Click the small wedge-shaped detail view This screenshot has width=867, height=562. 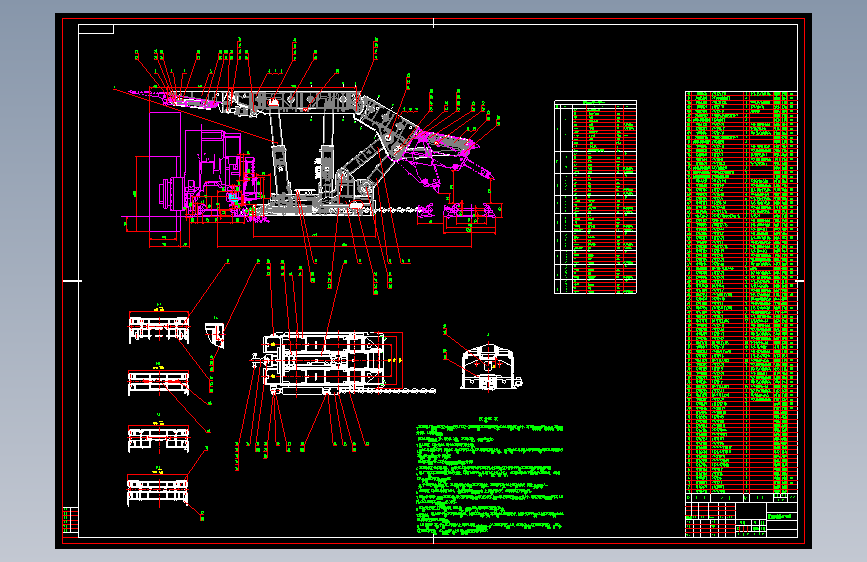coord(215,334)
